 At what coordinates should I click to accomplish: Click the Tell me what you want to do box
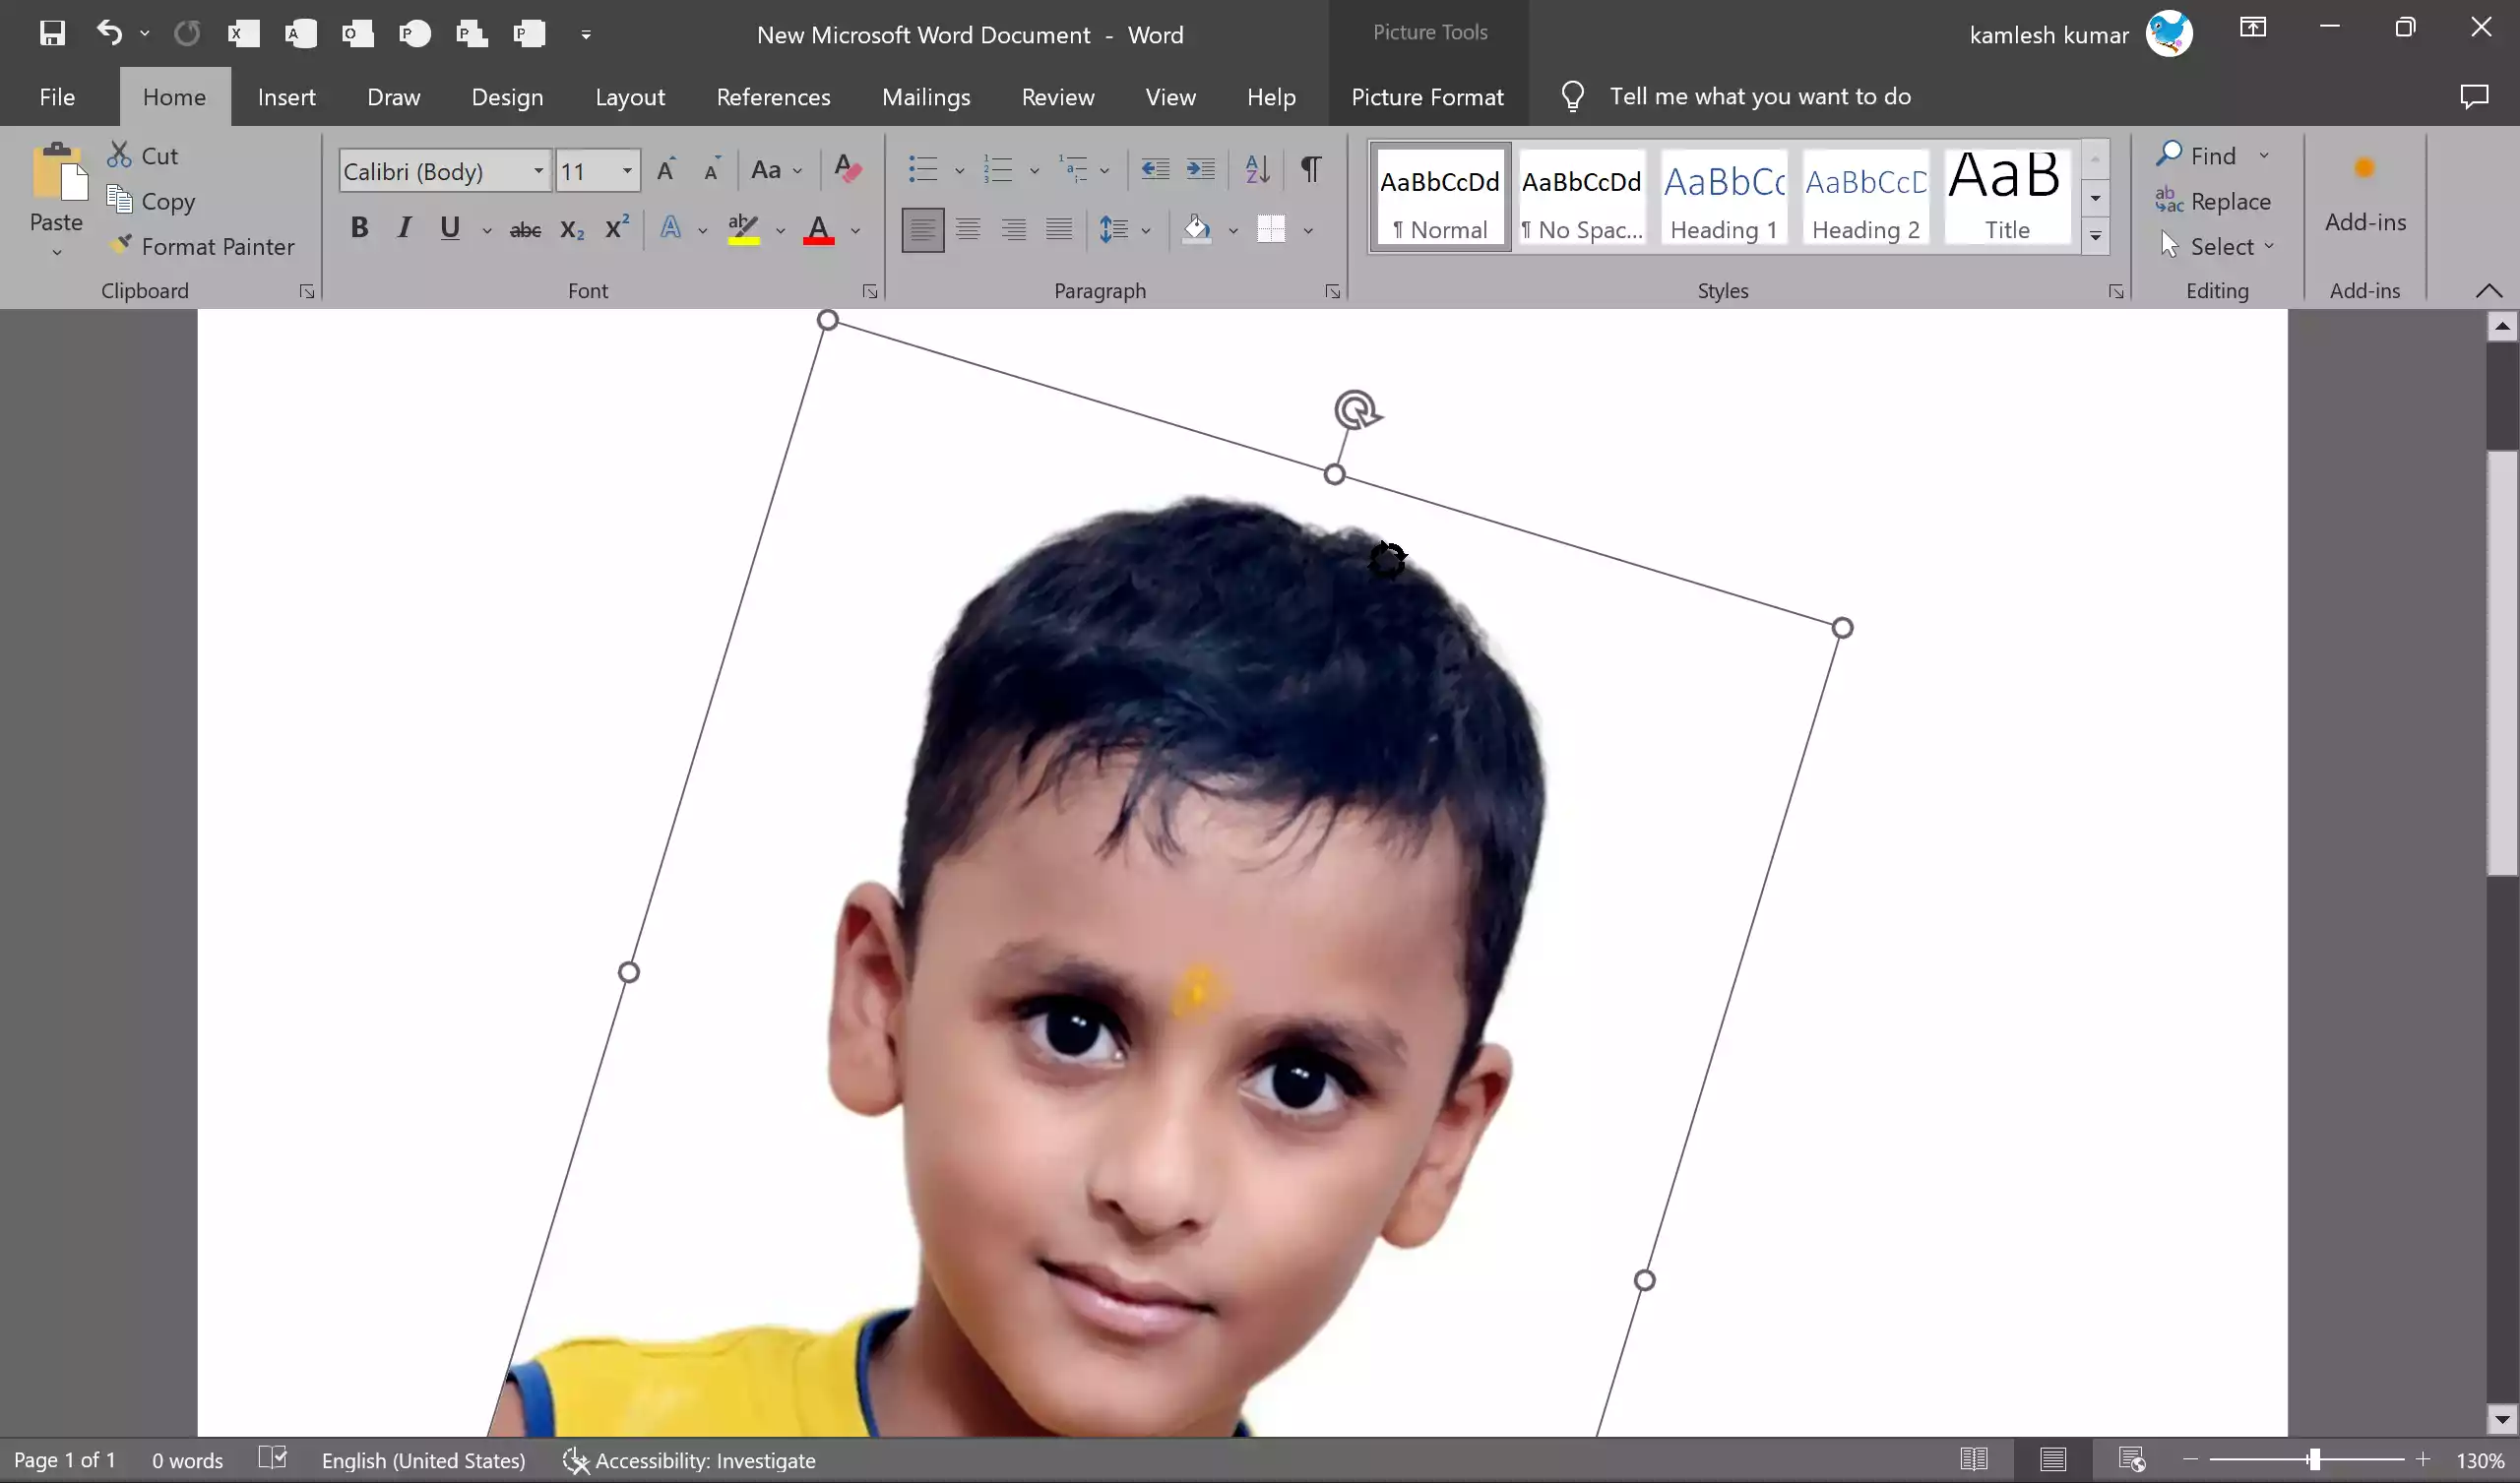(1759, 96)
